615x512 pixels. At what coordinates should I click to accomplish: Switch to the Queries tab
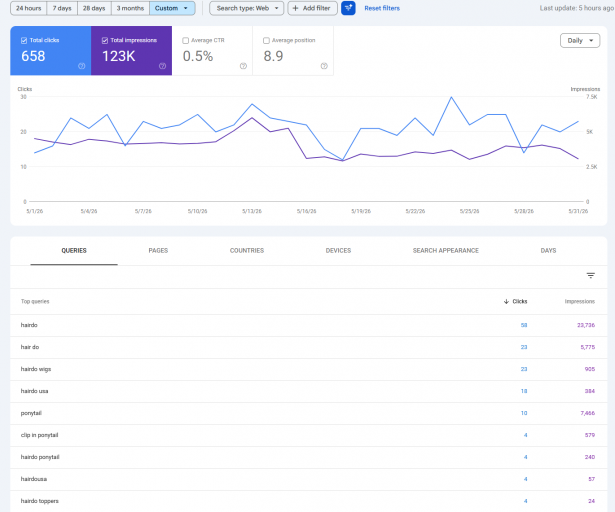(x=74, y=251)
